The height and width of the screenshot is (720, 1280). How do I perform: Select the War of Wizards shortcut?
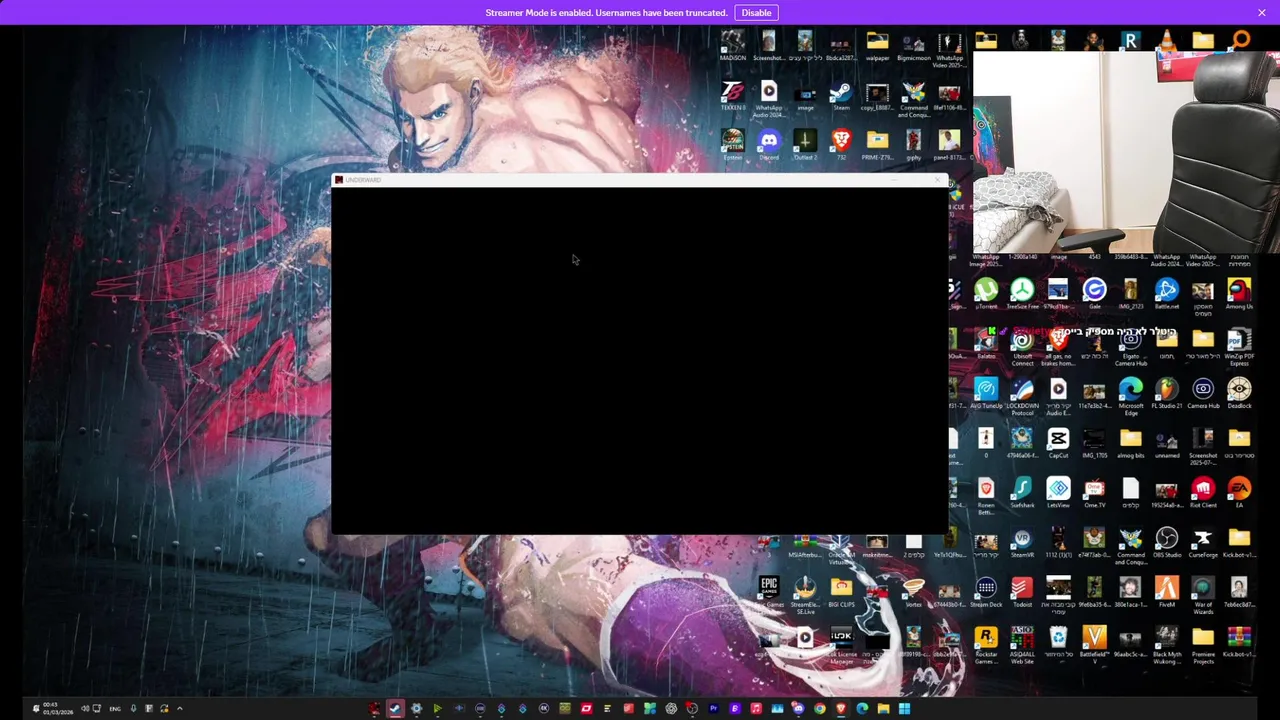(x=1203, y=595)
